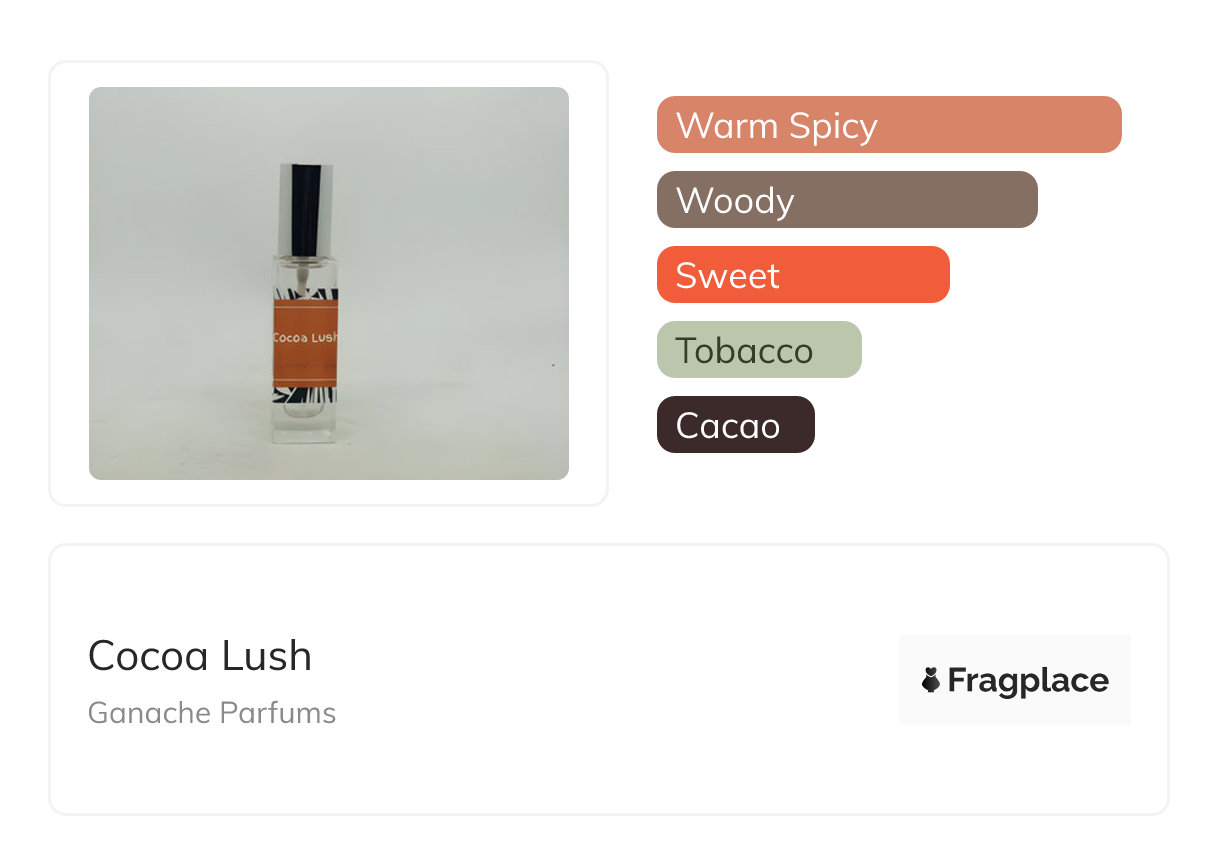
Task: Click the "Cacao" text label
Action: coord(727,426)
